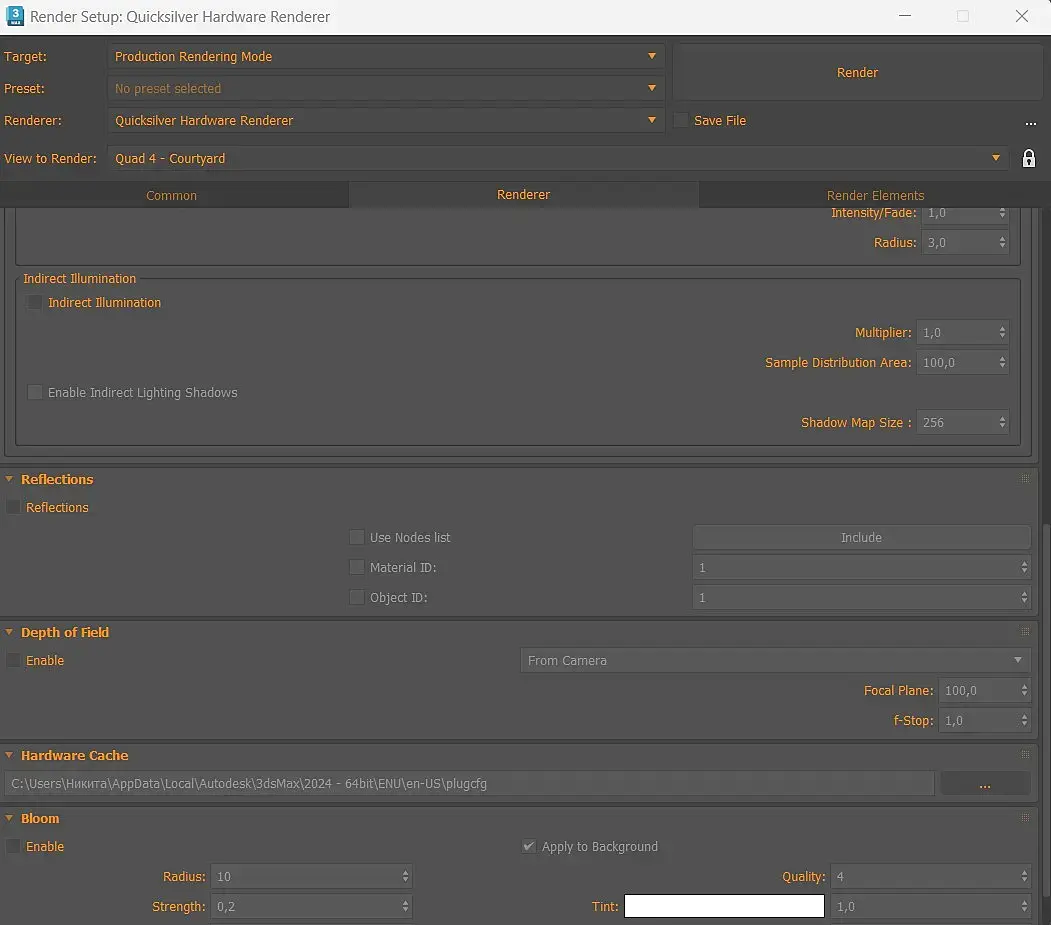Collapse the Reflections rollout
Viewport: 1051px width, 925px height.
point(9,479)
